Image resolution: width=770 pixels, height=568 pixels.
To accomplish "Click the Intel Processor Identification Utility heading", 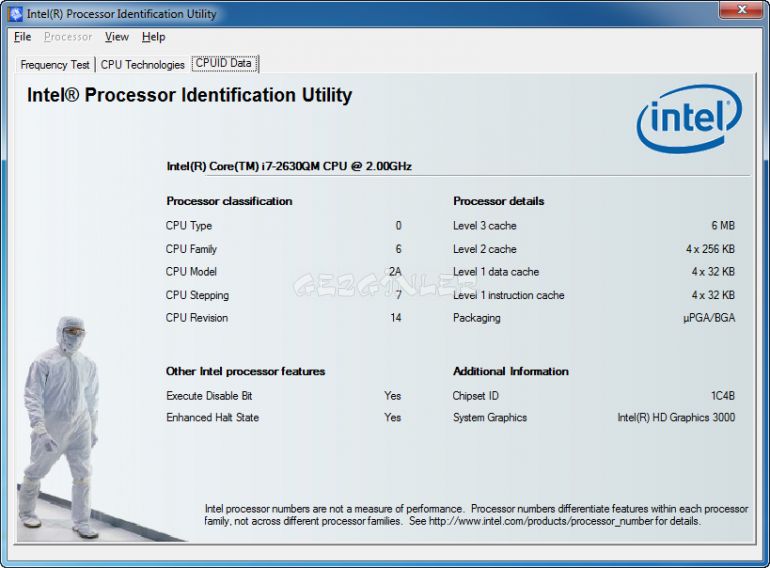I will tap(190, 95).
